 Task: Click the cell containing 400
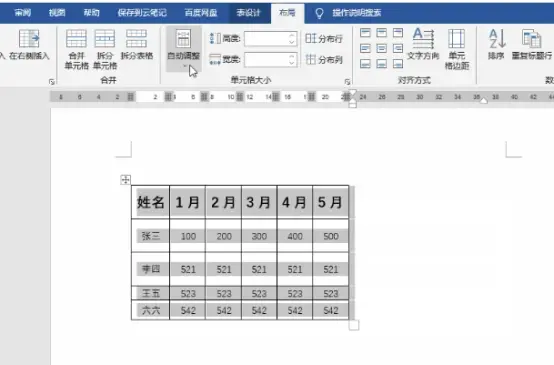pyautogui.click(x=295, y=236)
